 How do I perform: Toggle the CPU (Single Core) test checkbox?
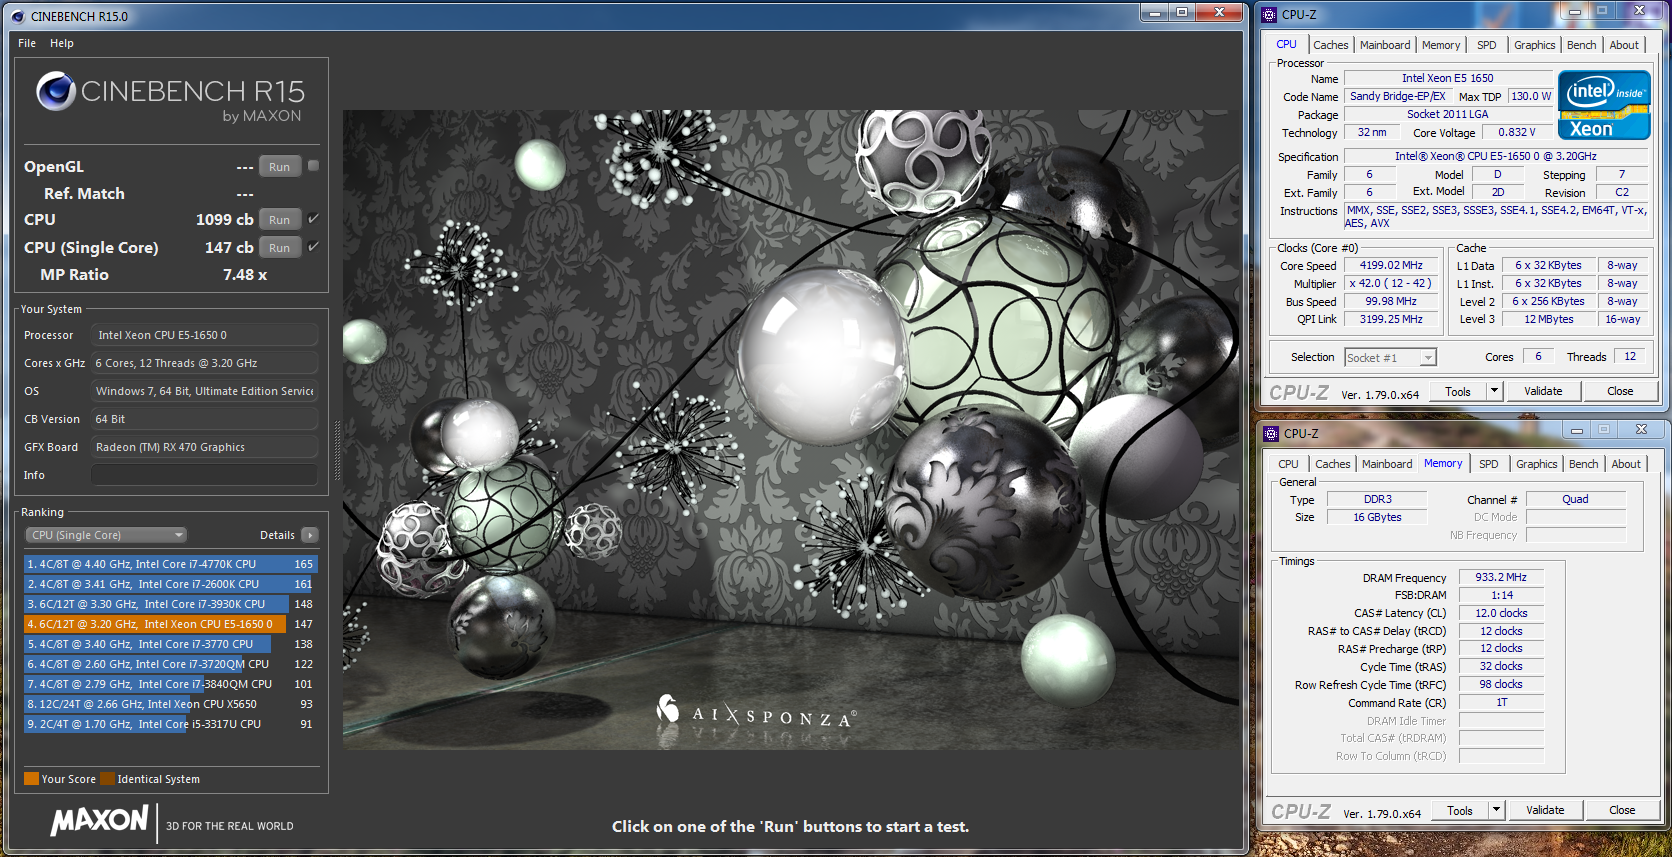click(x=313, y=247)
